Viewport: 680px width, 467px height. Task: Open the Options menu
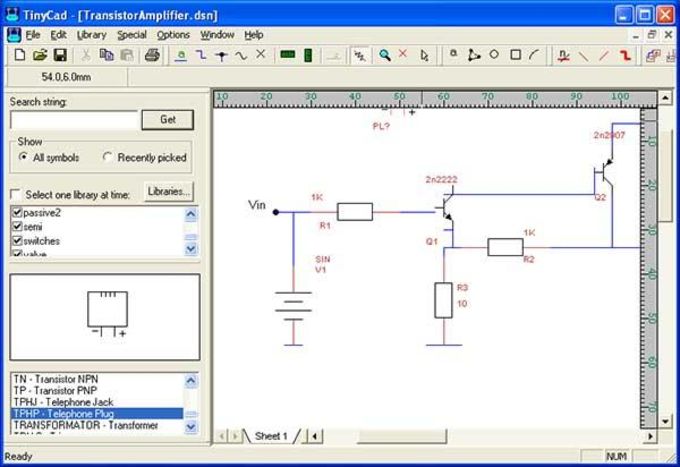tap(173, 35)
